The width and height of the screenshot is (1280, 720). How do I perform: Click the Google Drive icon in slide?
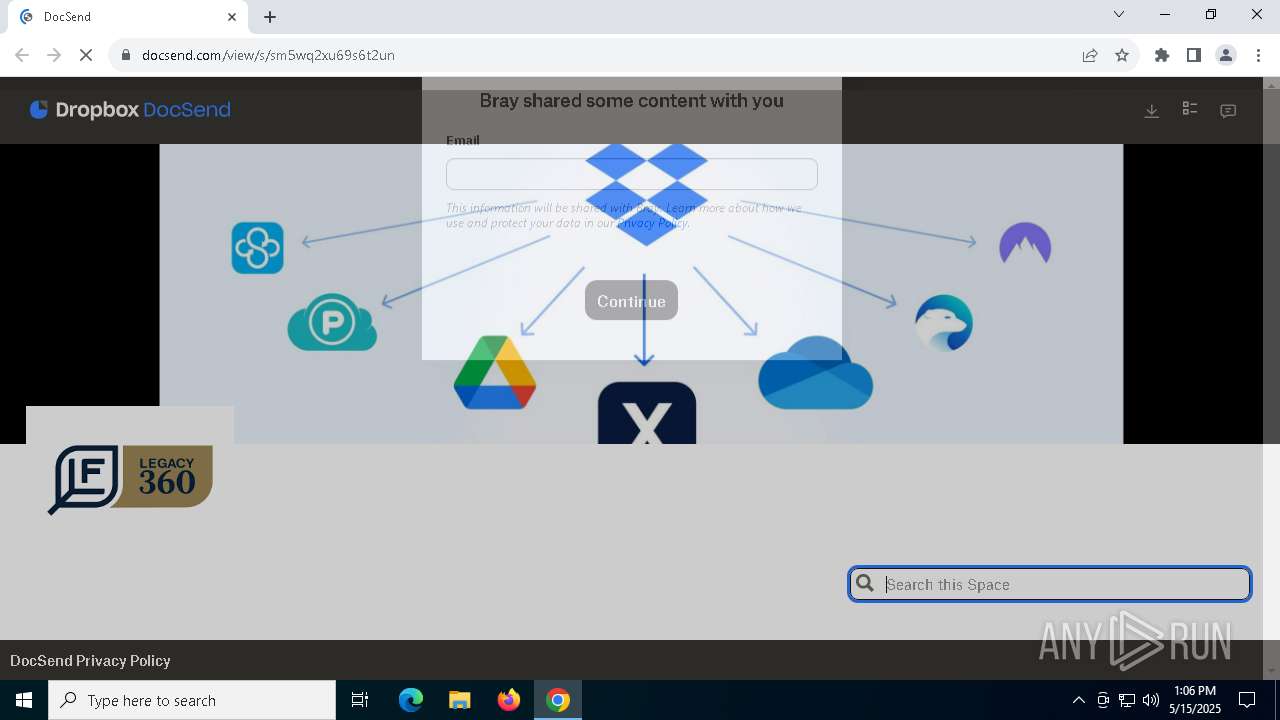tap(495, 373)
